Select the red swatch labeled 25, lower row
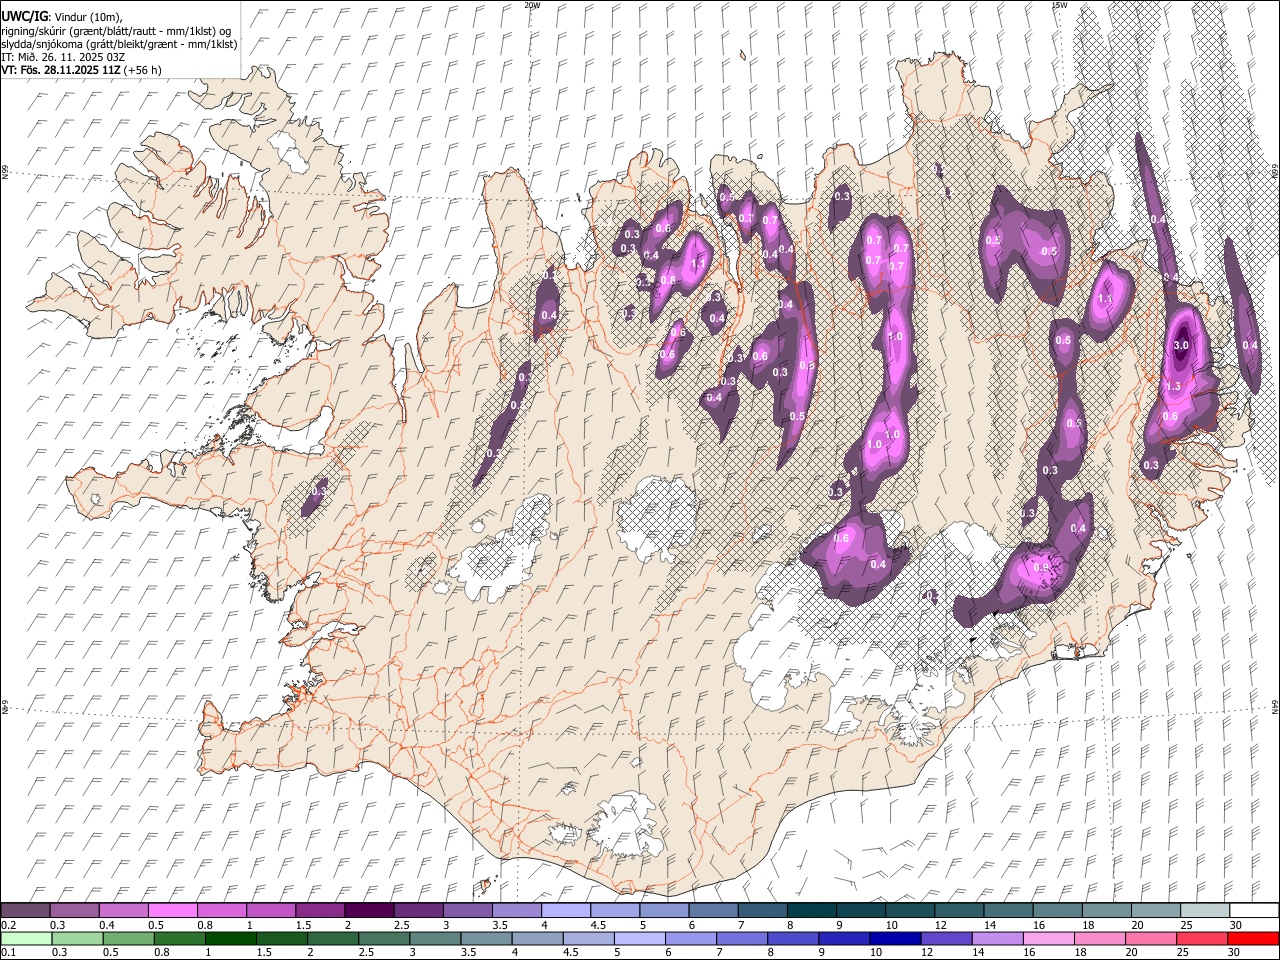Viewport: 1280px width, 960px height. 1201,938
